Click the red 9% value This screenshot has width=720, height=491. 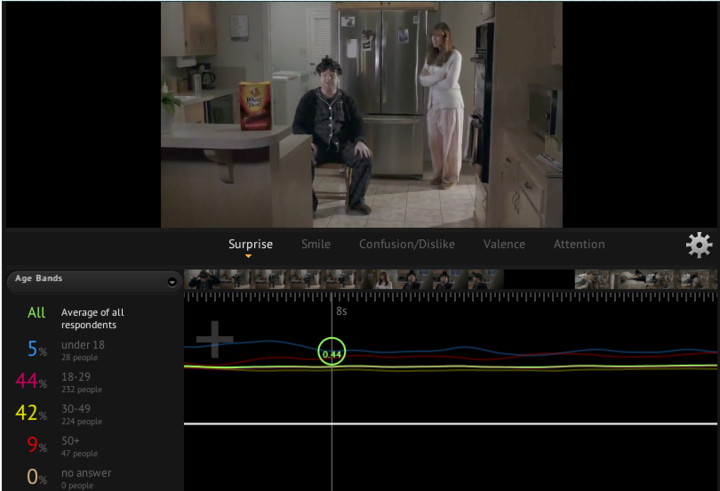pos(37,445)
